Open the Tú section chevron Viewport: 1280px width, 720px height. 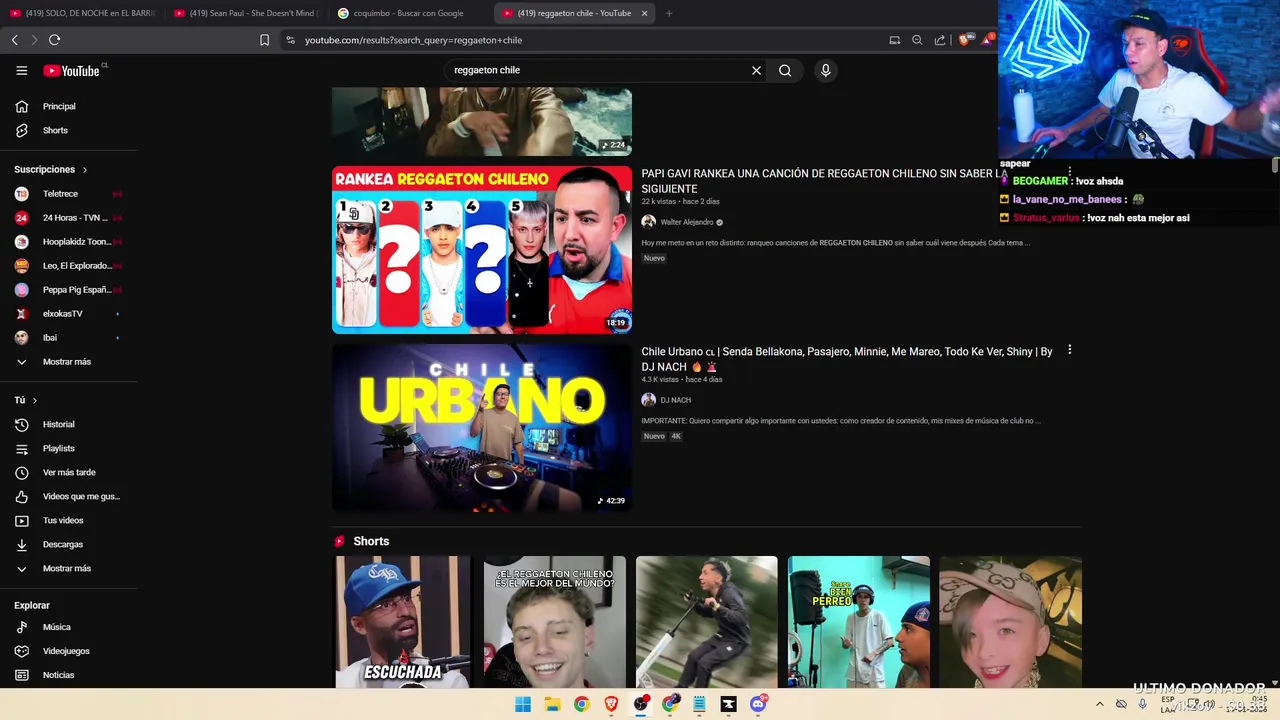(x=35, y=400)
